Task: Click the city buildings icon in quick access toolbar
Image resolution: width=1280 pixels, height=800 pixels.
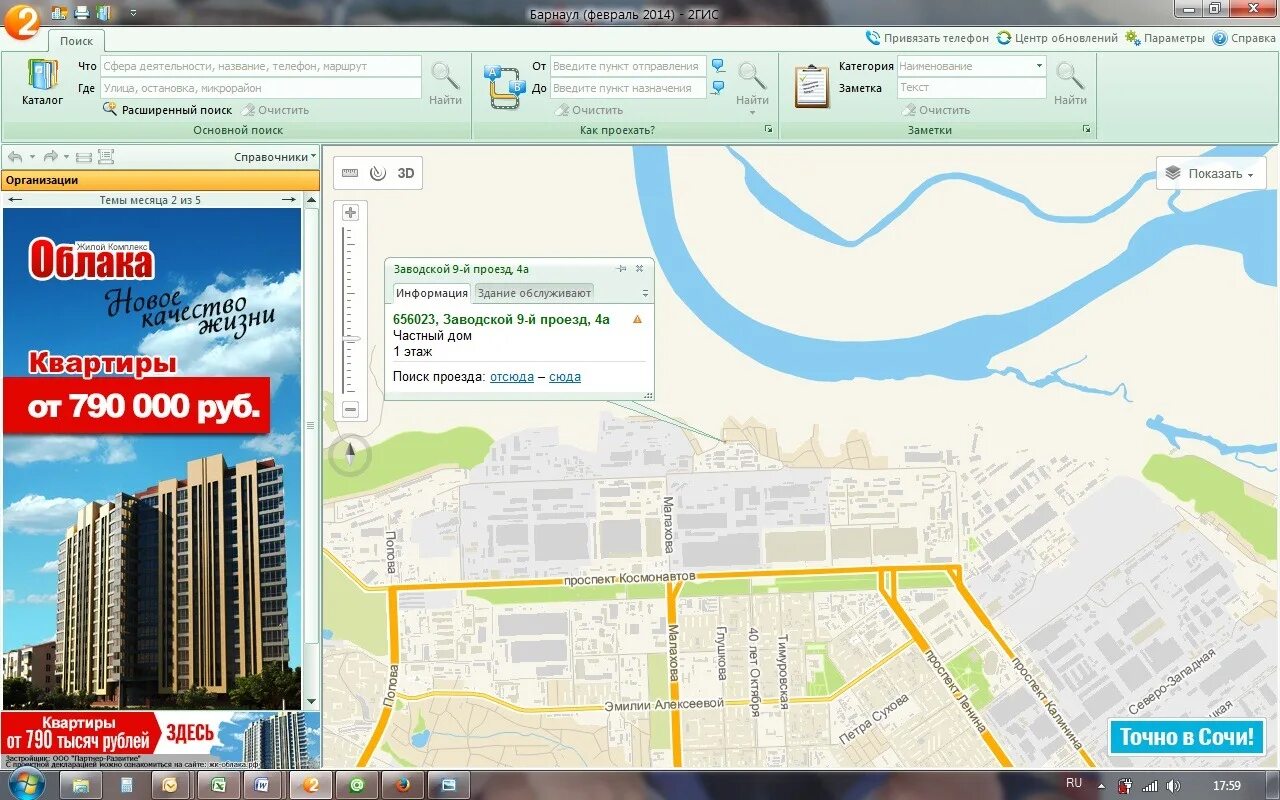Action: point(59,13)
